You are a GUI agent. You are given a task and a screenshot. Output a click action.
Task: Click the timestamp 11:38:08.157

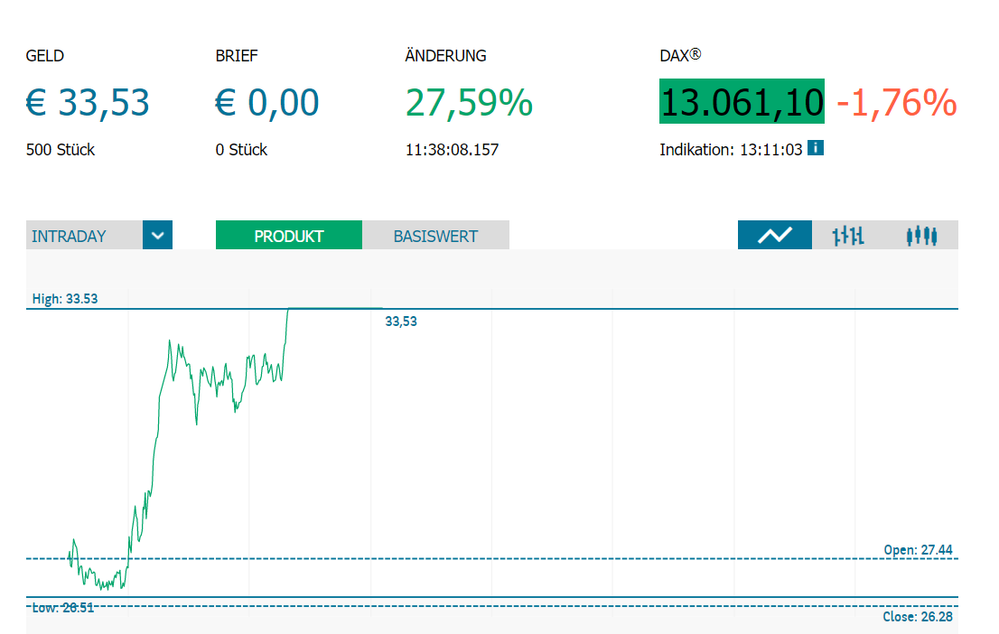pyautogui.click(x=452, y=150)
